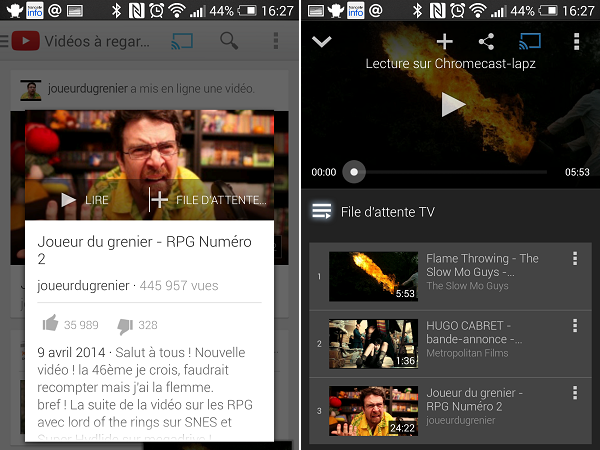The image size is (600, 450).
Task: Select HUGO CABRET bande-annonce title
Action: pyautogui.click(x=474, y=332)
